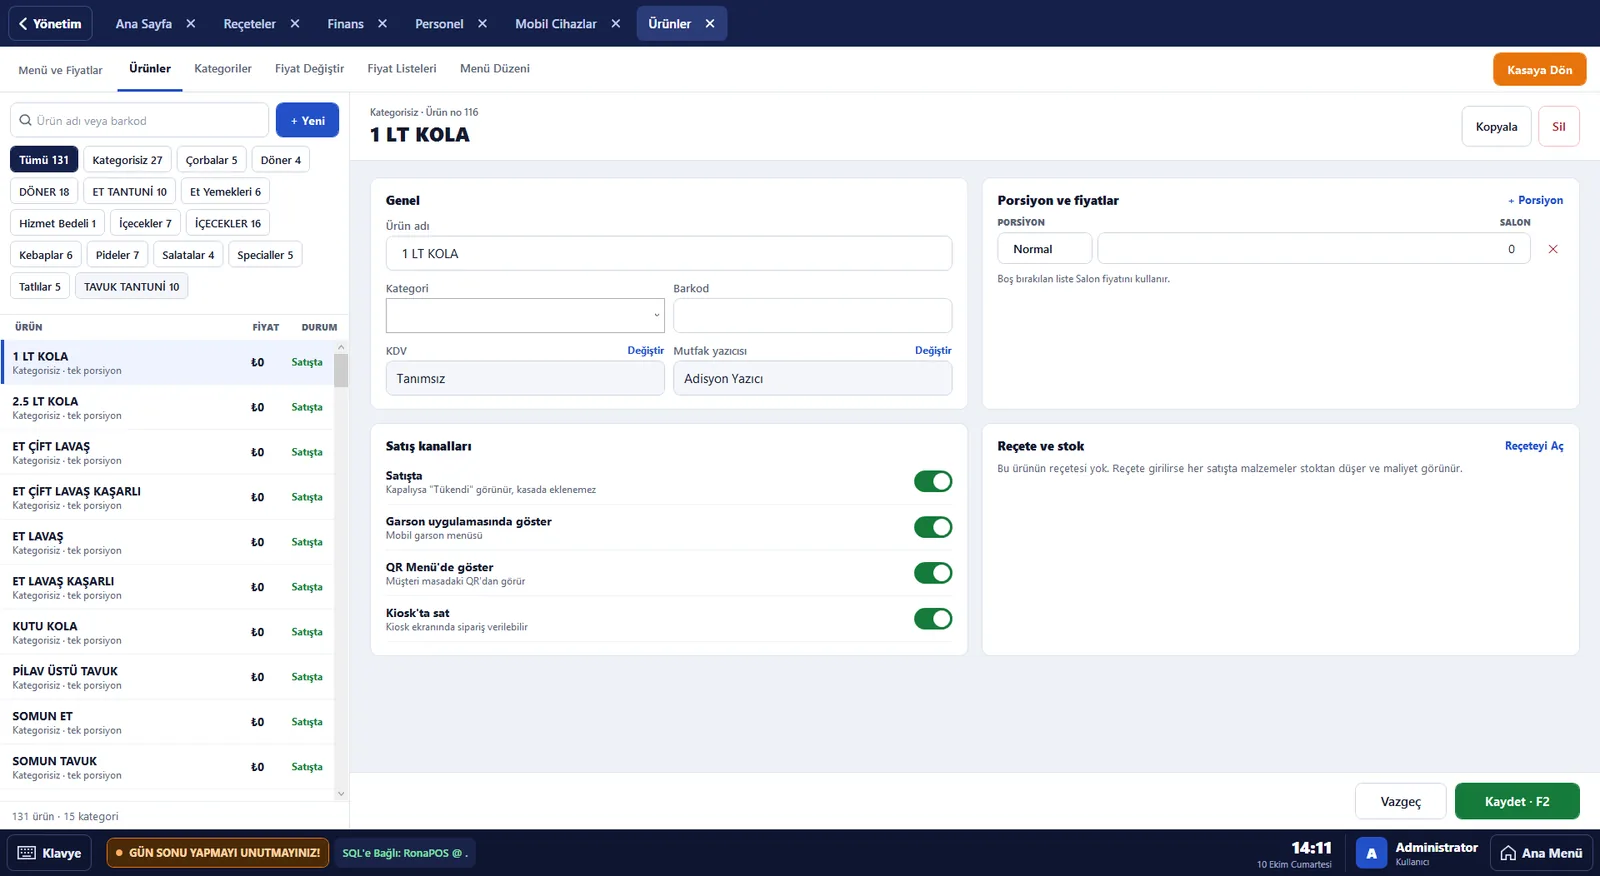Select KUTU KOLA product row
Screen dimensions: 1600x876
click(x=168, y=632)
